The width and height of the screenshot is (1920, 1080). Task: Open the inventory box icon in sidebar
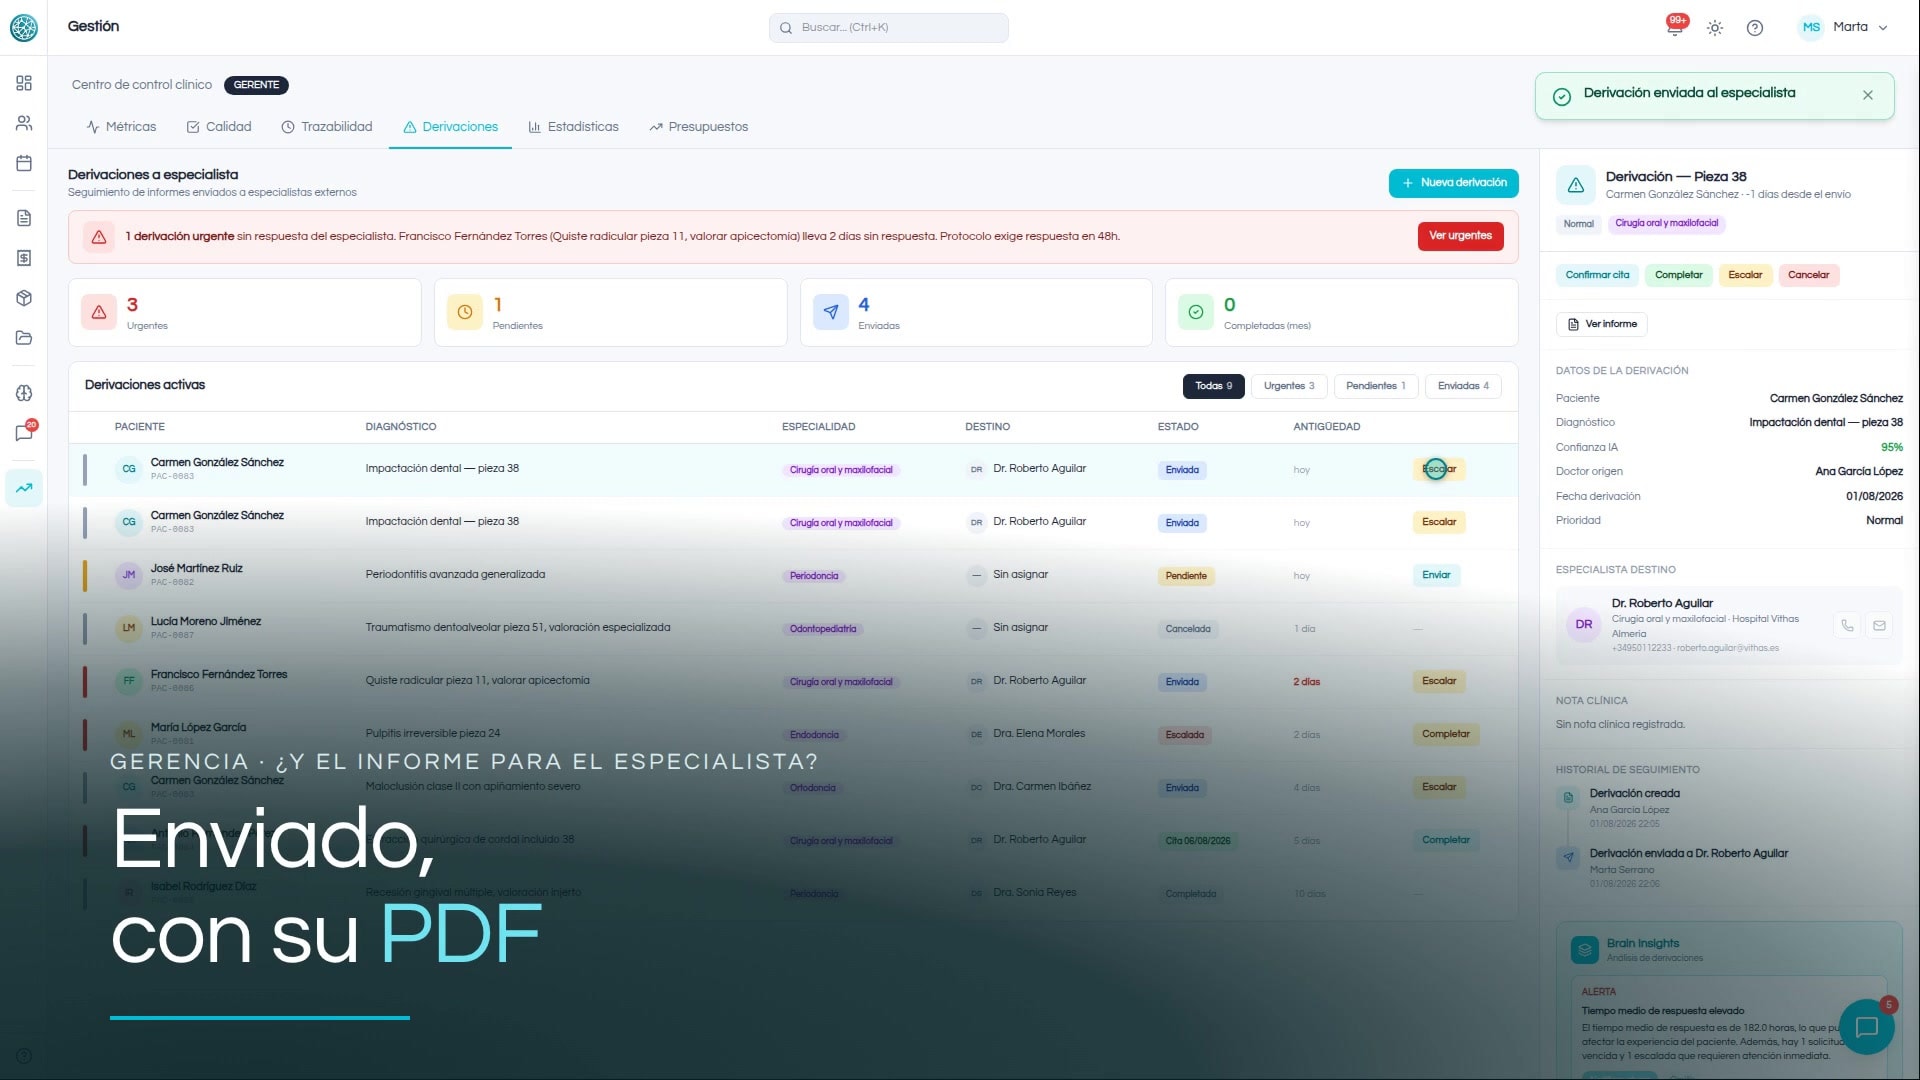tap(24, 298)
